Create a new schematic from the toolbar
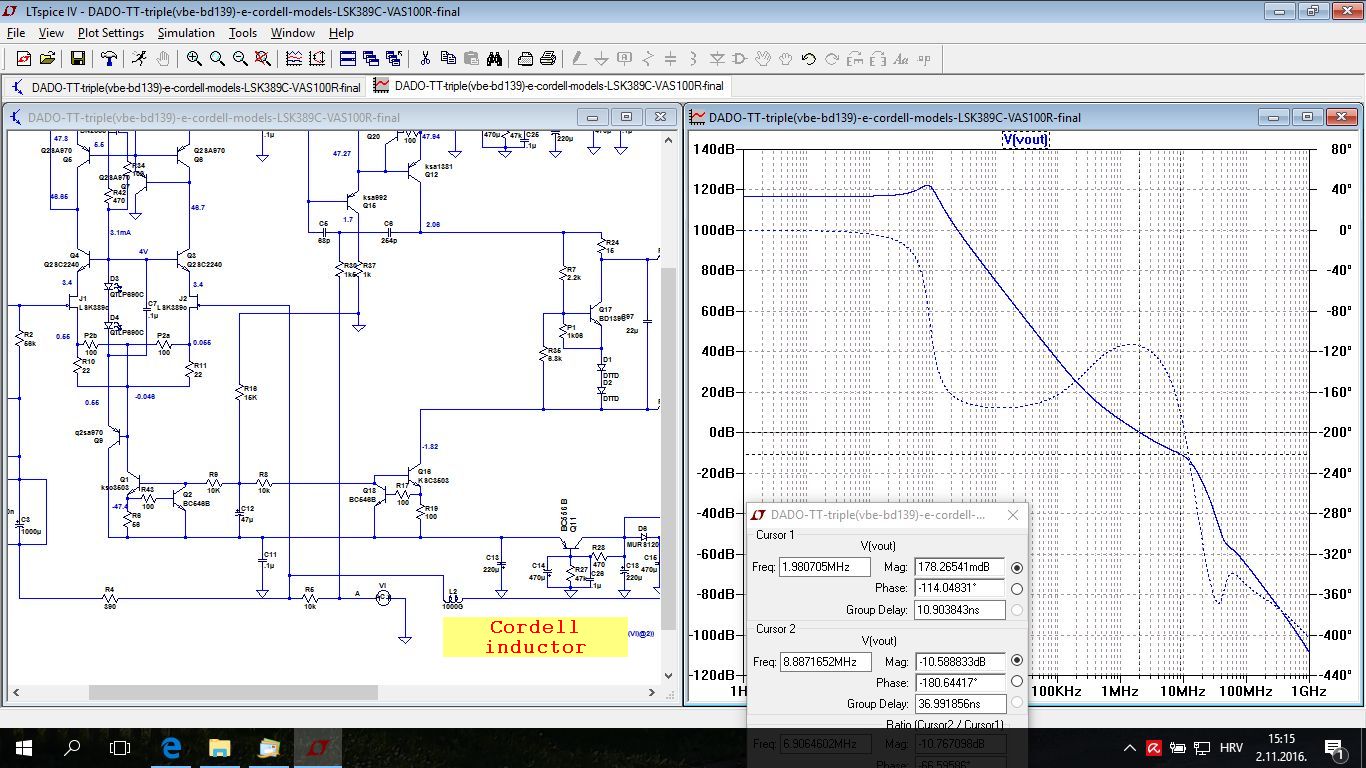Screen dimensions: 1366x768 pos(24,59)
